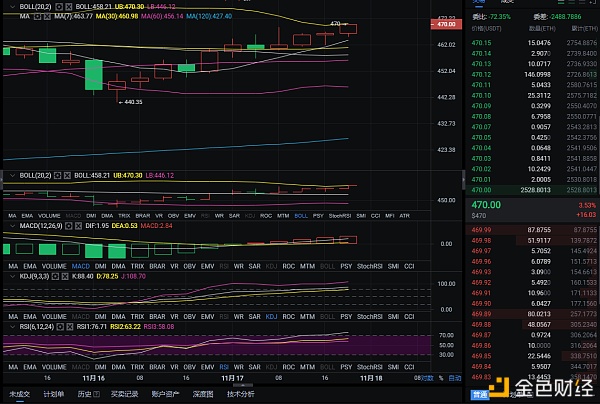Click the 委比 -72.35% value
The height and width of the screenshot is (404, 600).
tap(500, 17)
